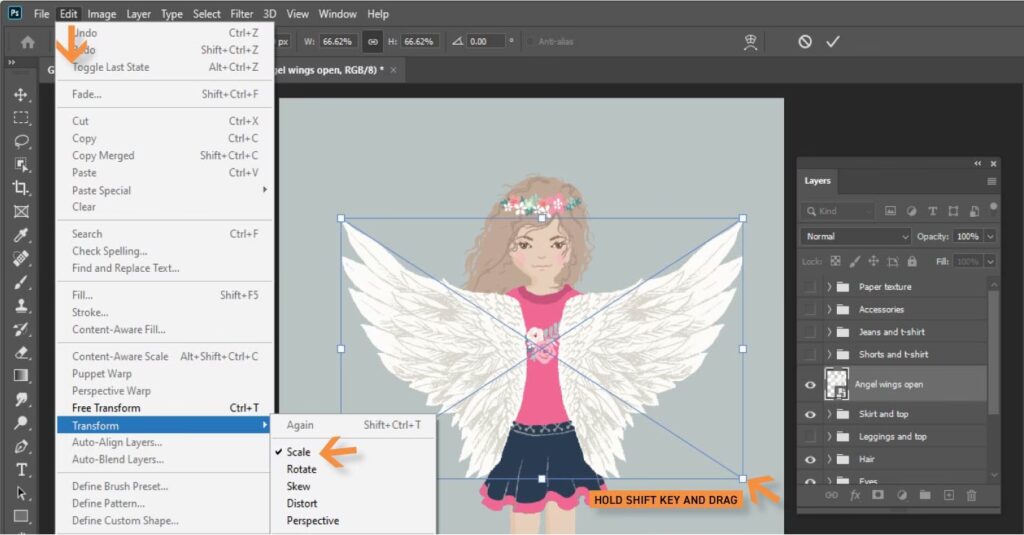Click the layers panel scrollbar
The width and height of the screenshot is (1024, 535).
(x=992, y=350)
